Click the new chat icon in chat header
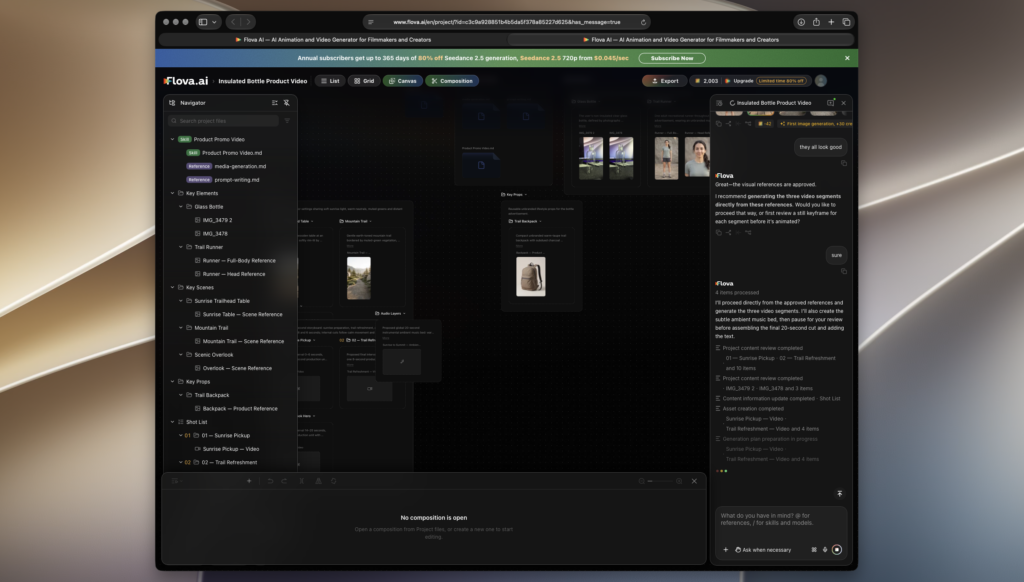 [x=831, y=103]
